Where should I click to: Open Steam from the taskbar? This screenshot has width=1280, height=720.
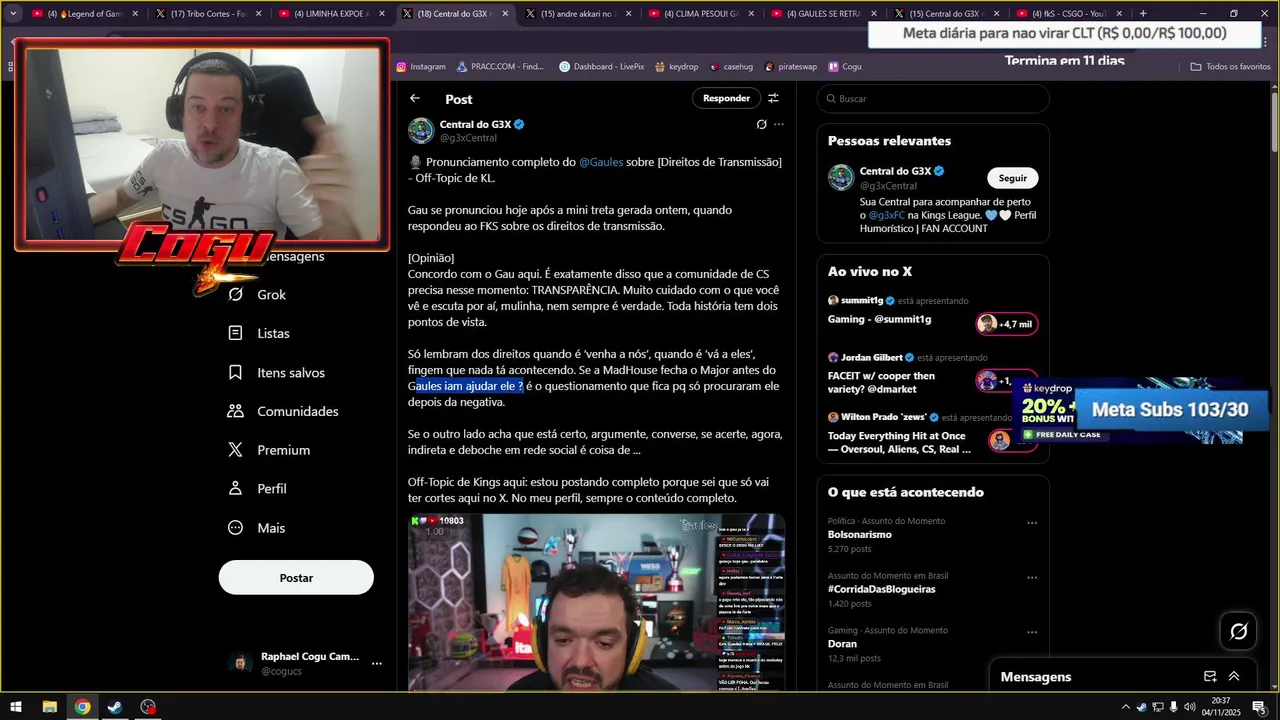coord(115,707)
